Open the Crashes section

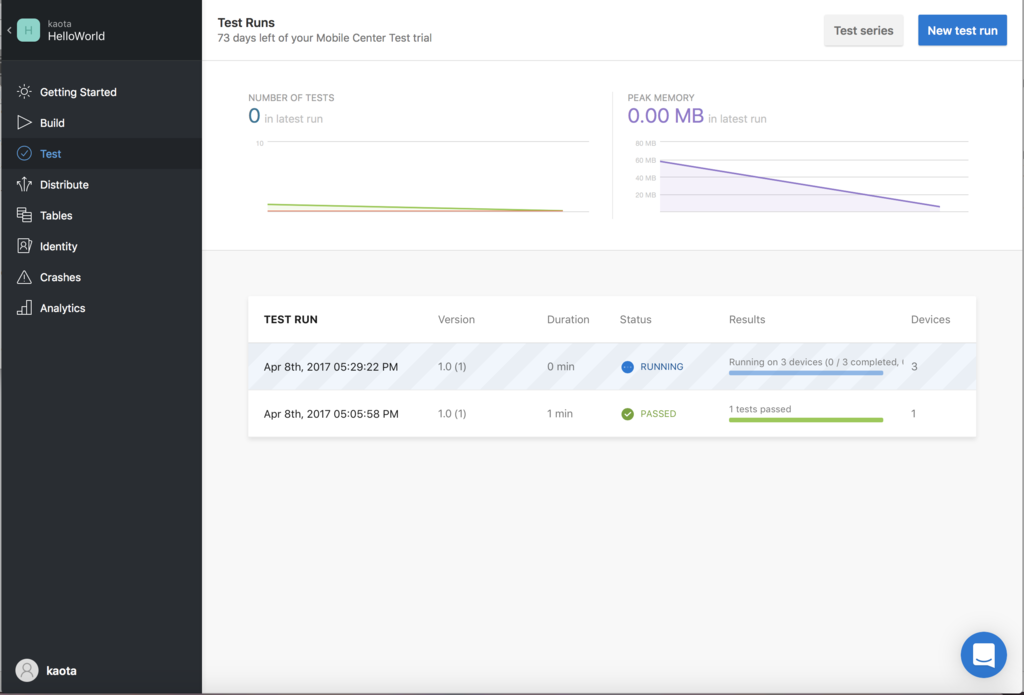coord(101,277)
